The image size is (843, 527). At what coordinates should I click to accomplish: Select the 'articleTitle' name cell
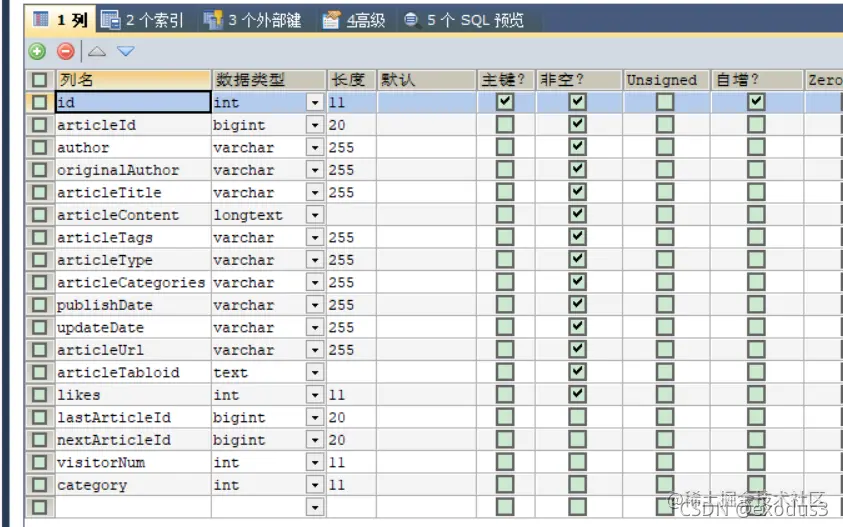coord(133,193)
